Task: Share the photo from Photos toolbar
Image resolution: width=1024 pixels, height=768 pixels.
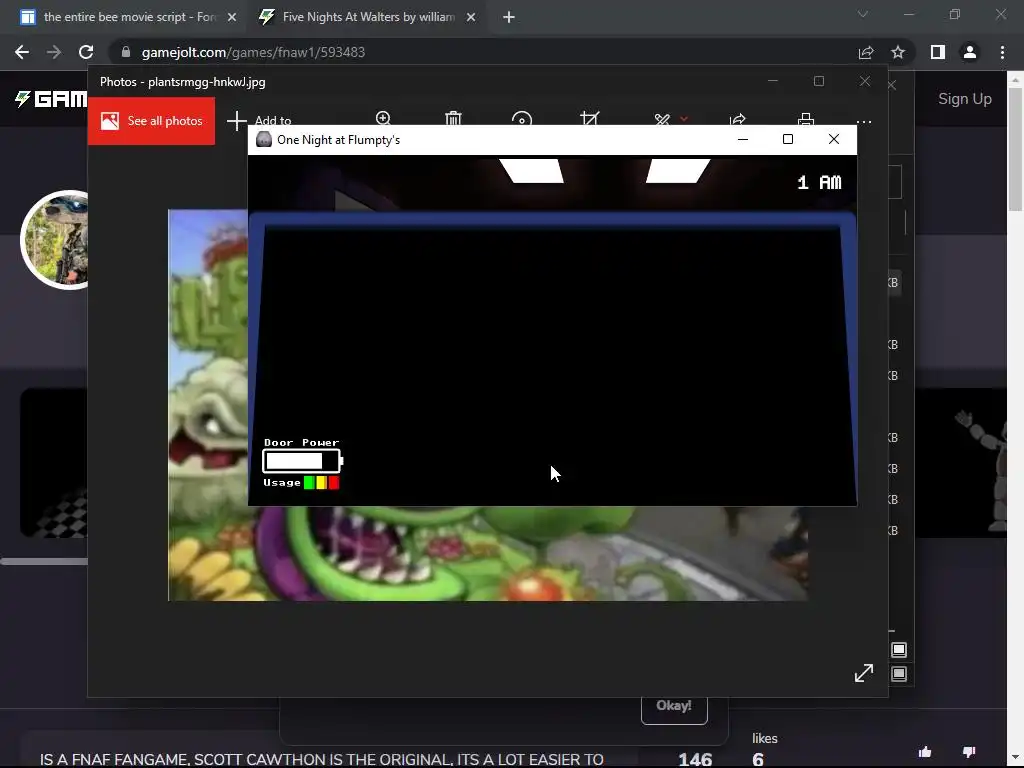Action: pyautogui.click(x=738, y=119)
